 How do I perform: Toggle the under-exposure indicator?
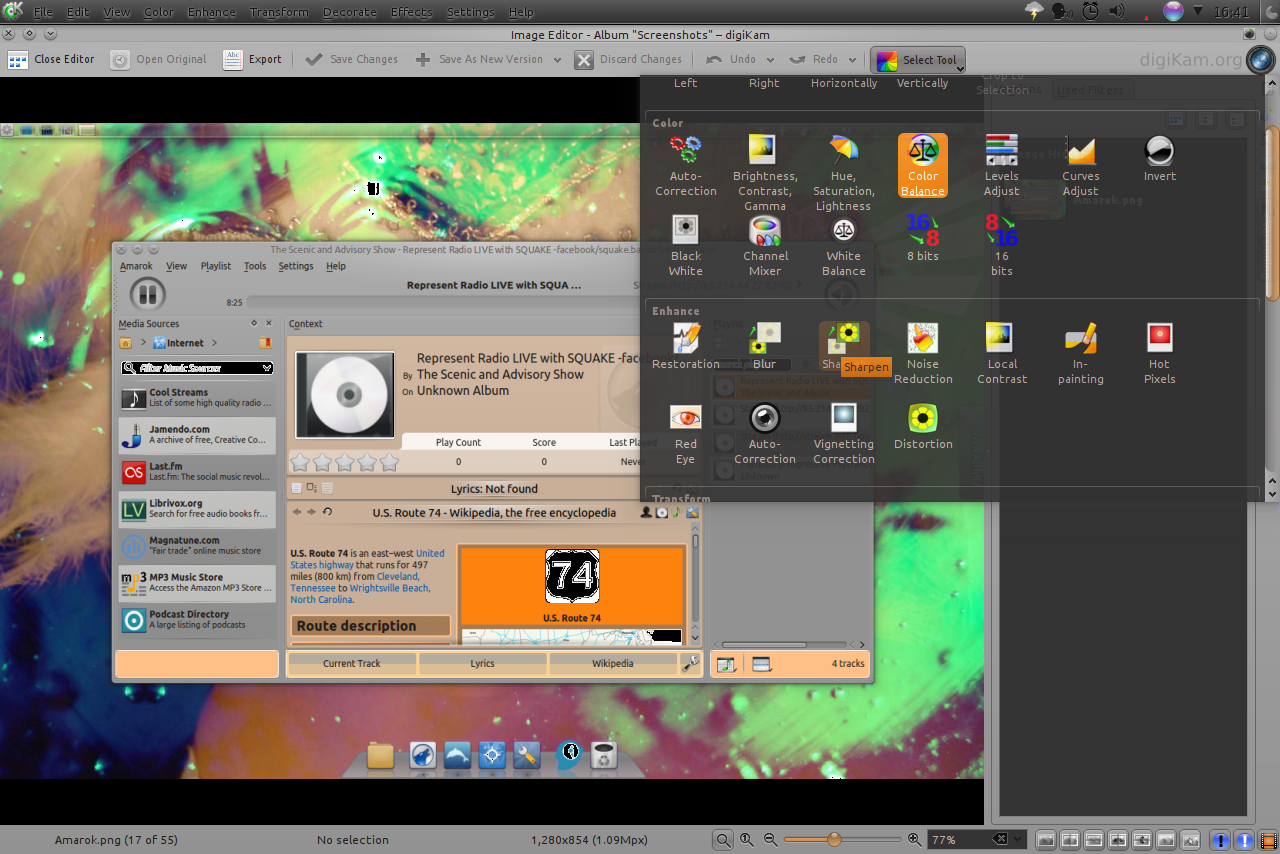pyautogui.click(x=1220, y=840)
